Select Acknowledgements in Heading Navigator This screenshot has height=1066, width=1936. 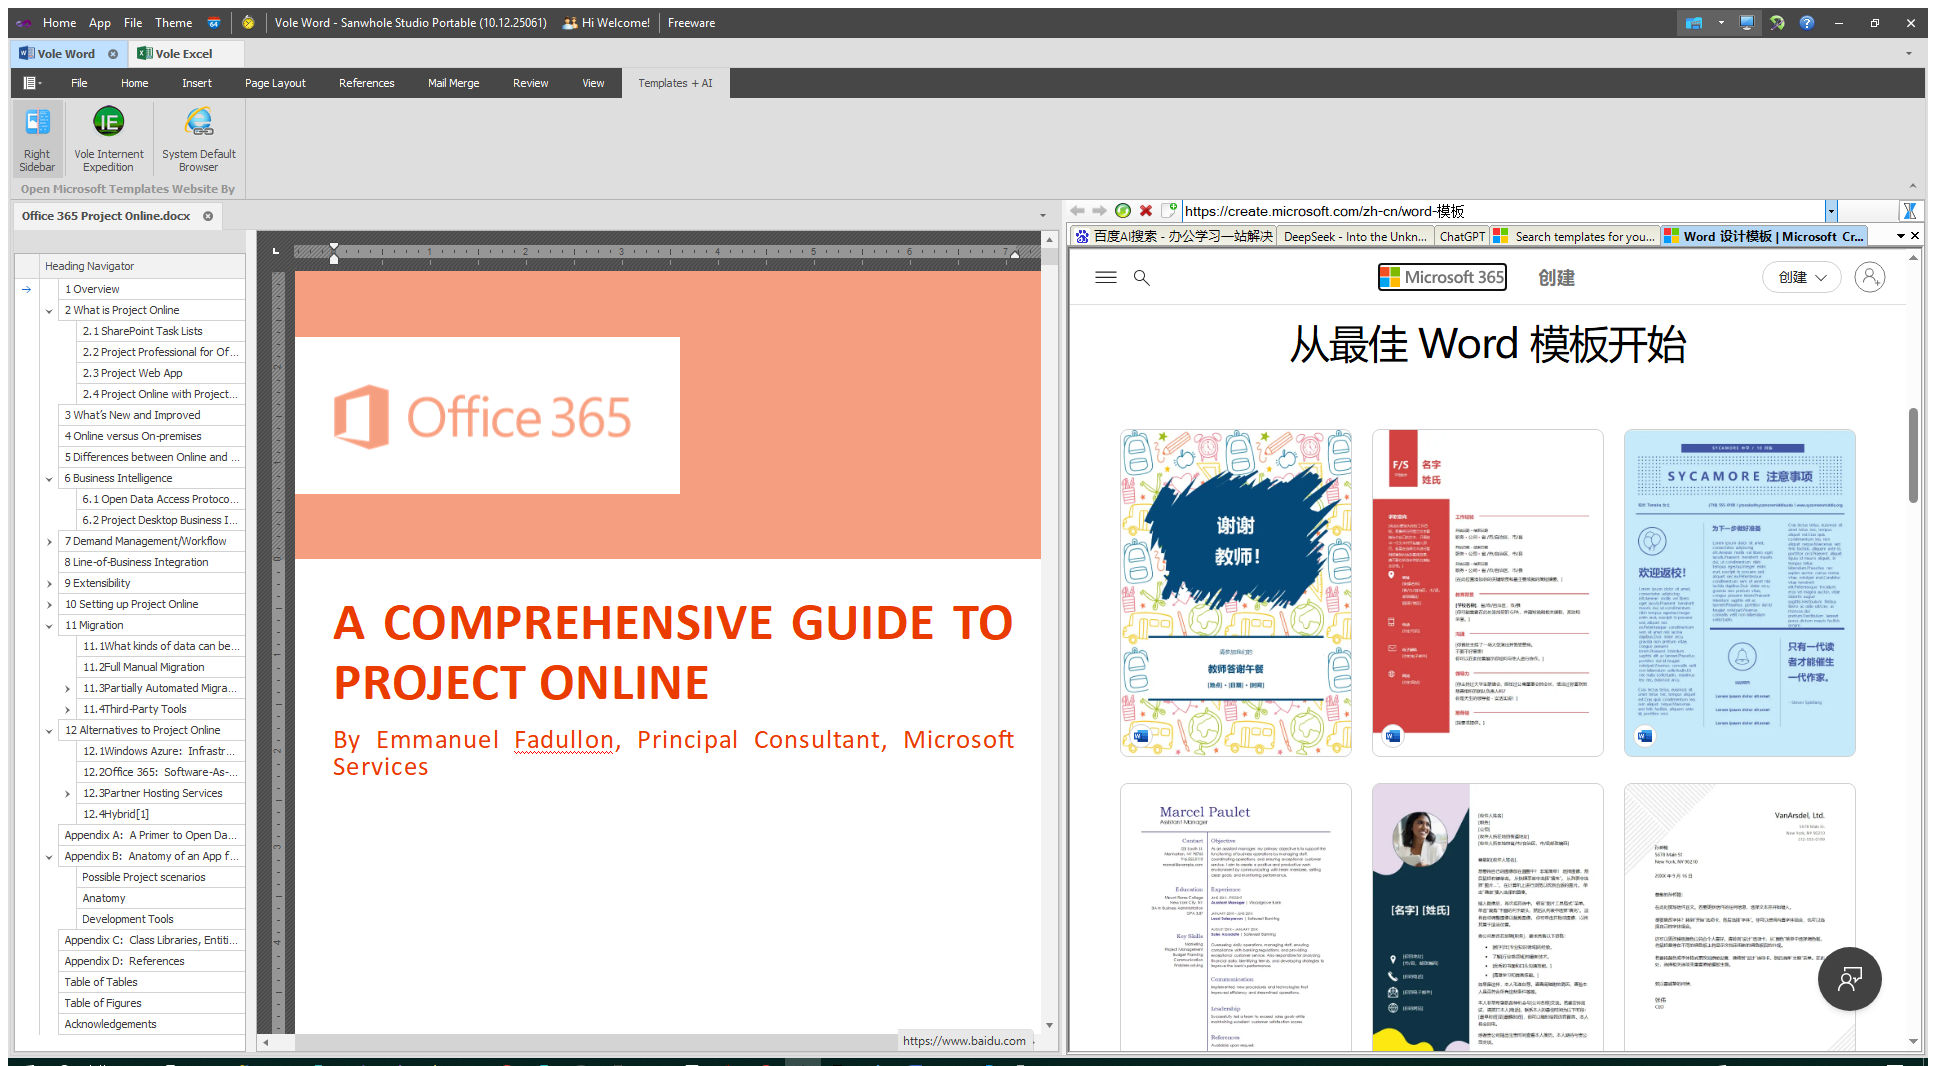coord(151,1024)
